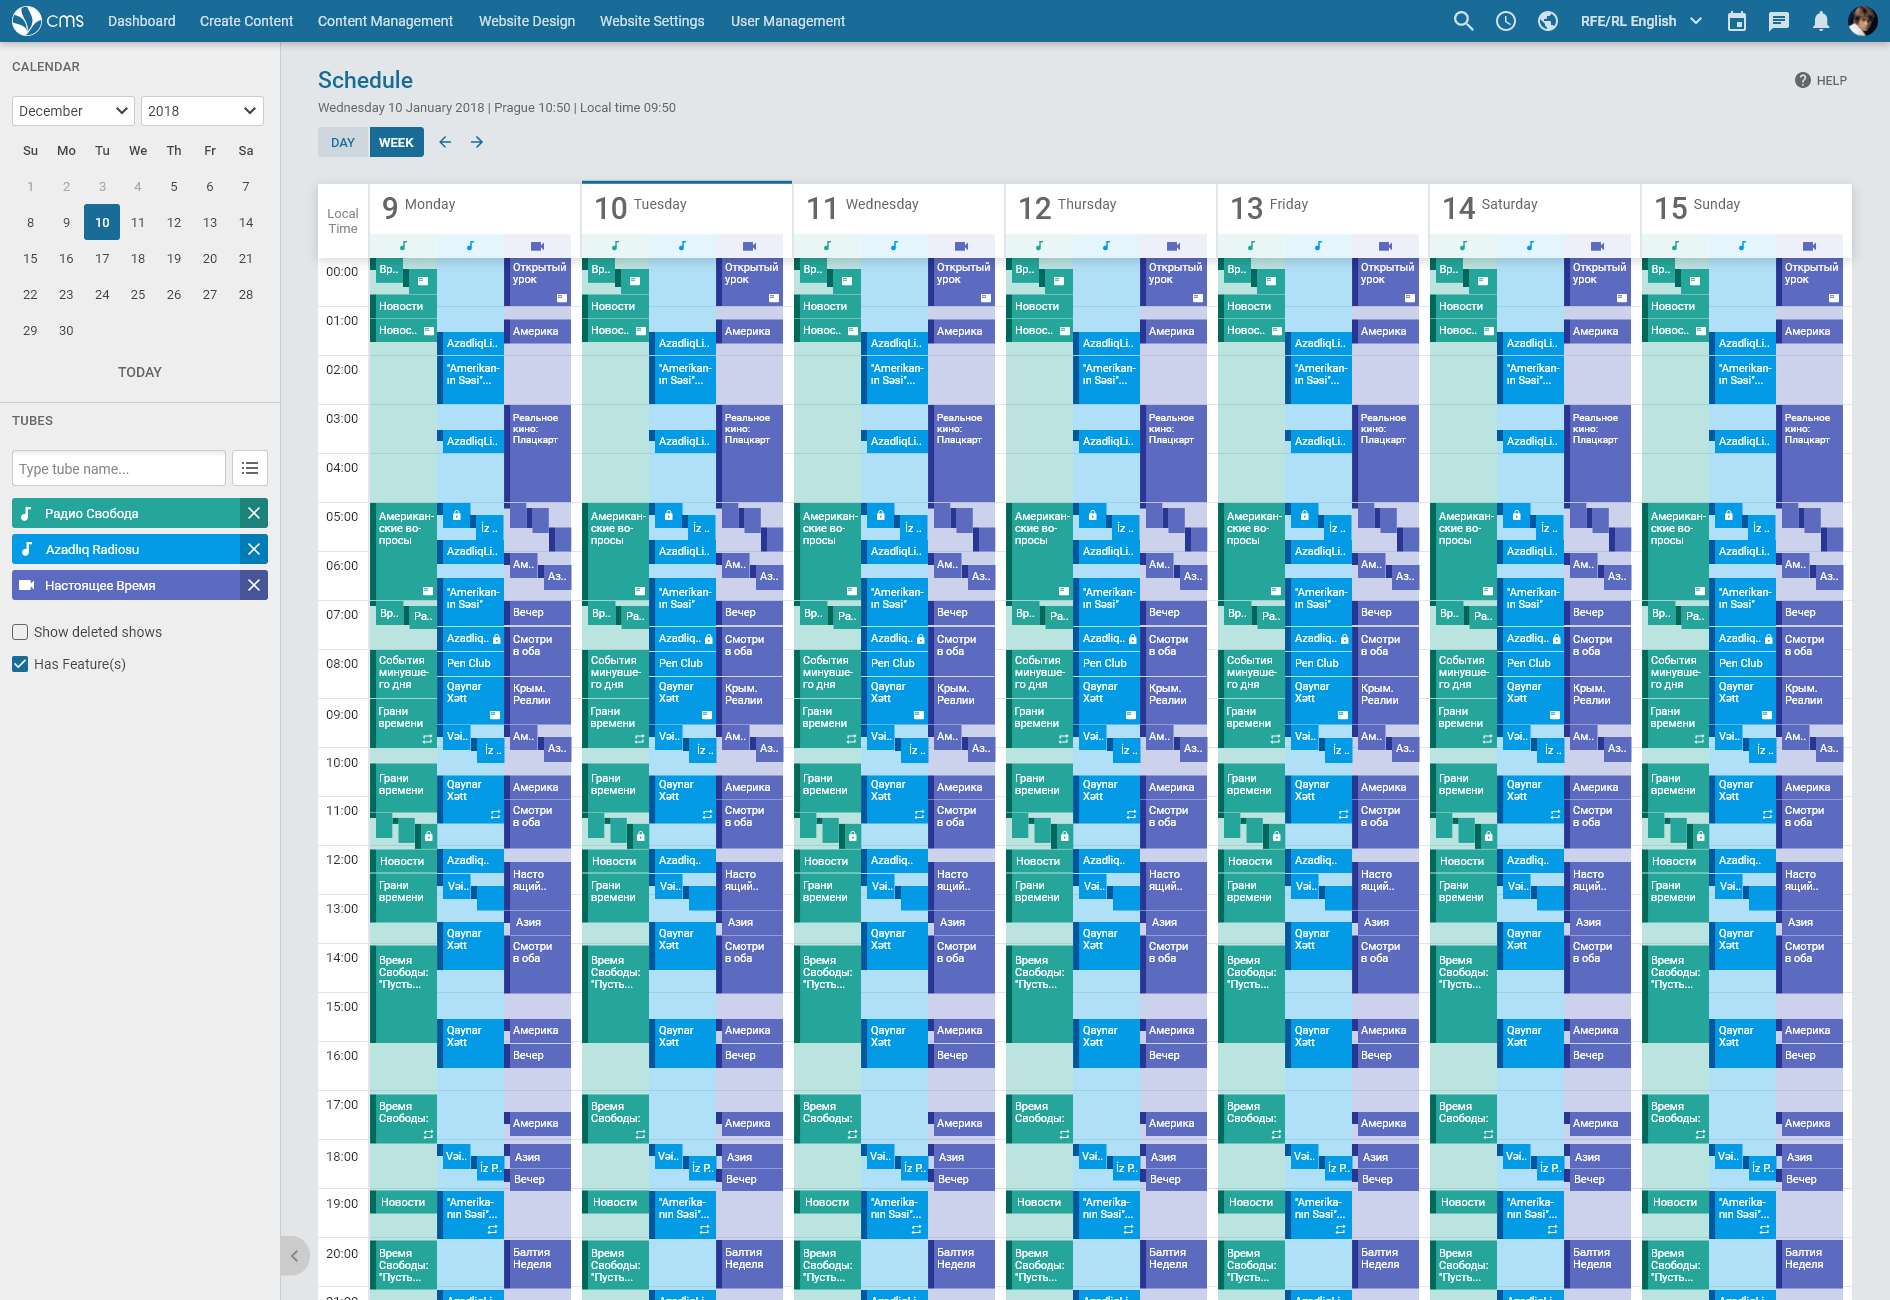1890x1300 pixels.
Task: Open the tube list view icon
Action: pos(250,468)
